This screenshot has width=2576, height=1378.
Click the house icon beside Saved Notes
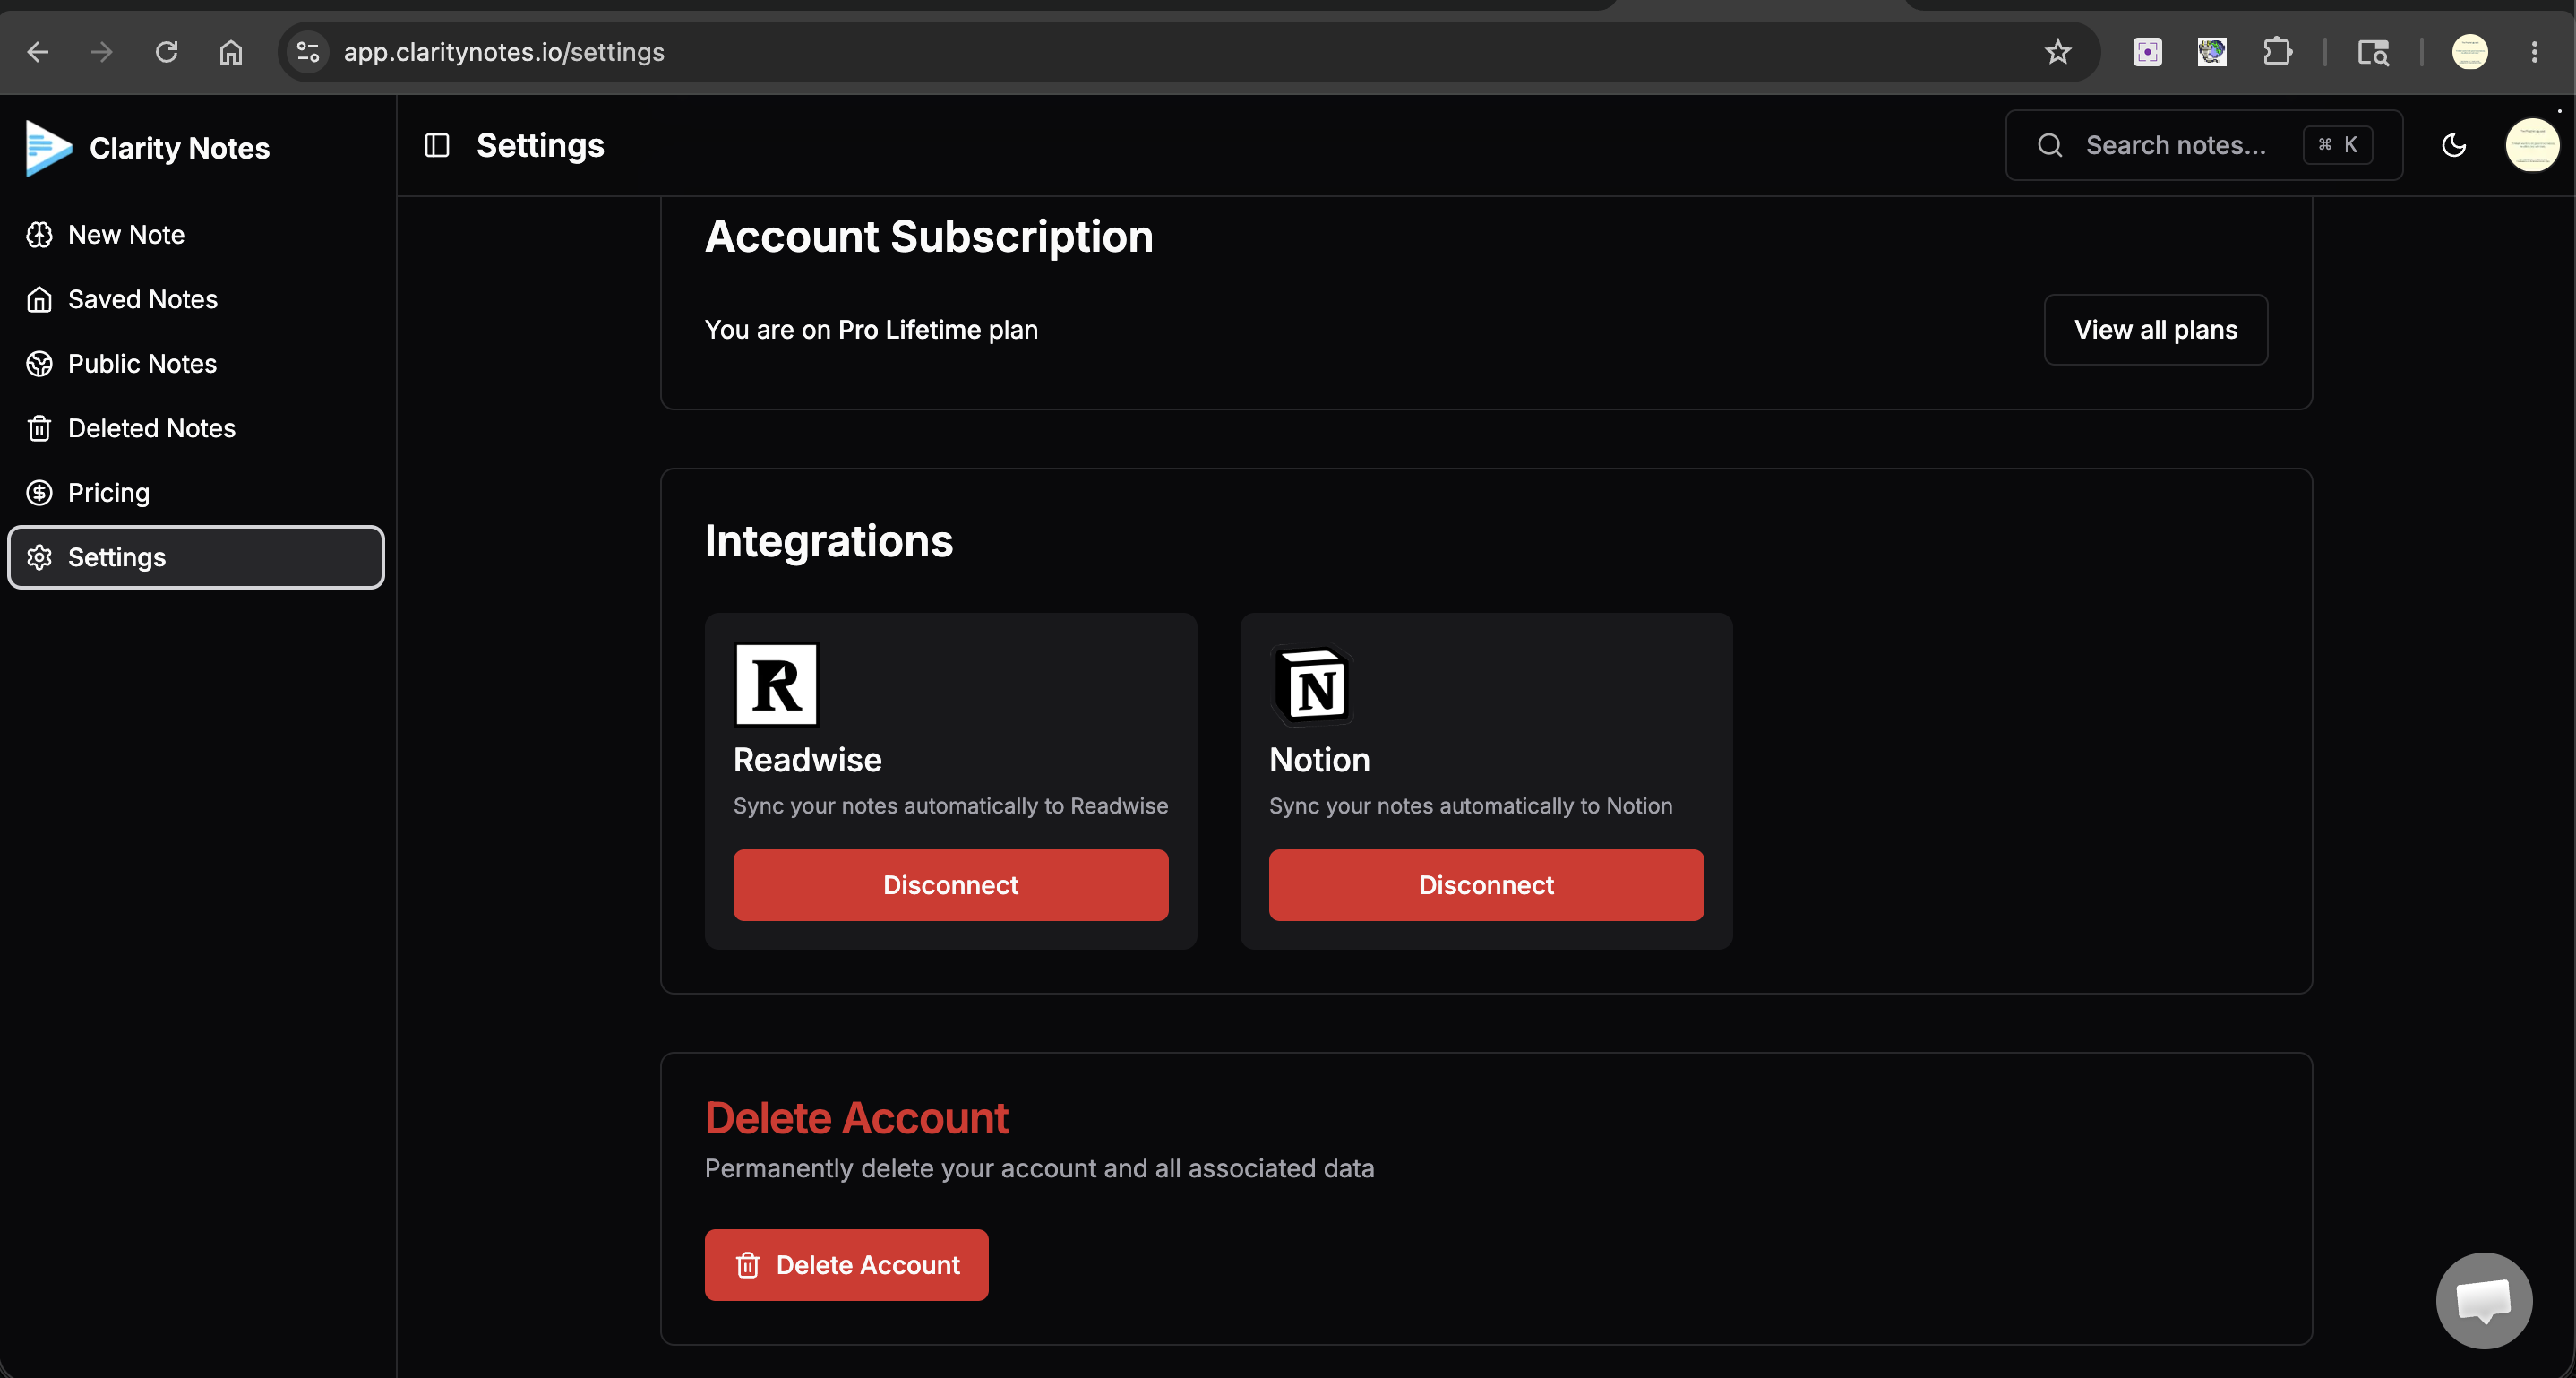point(39,299)
